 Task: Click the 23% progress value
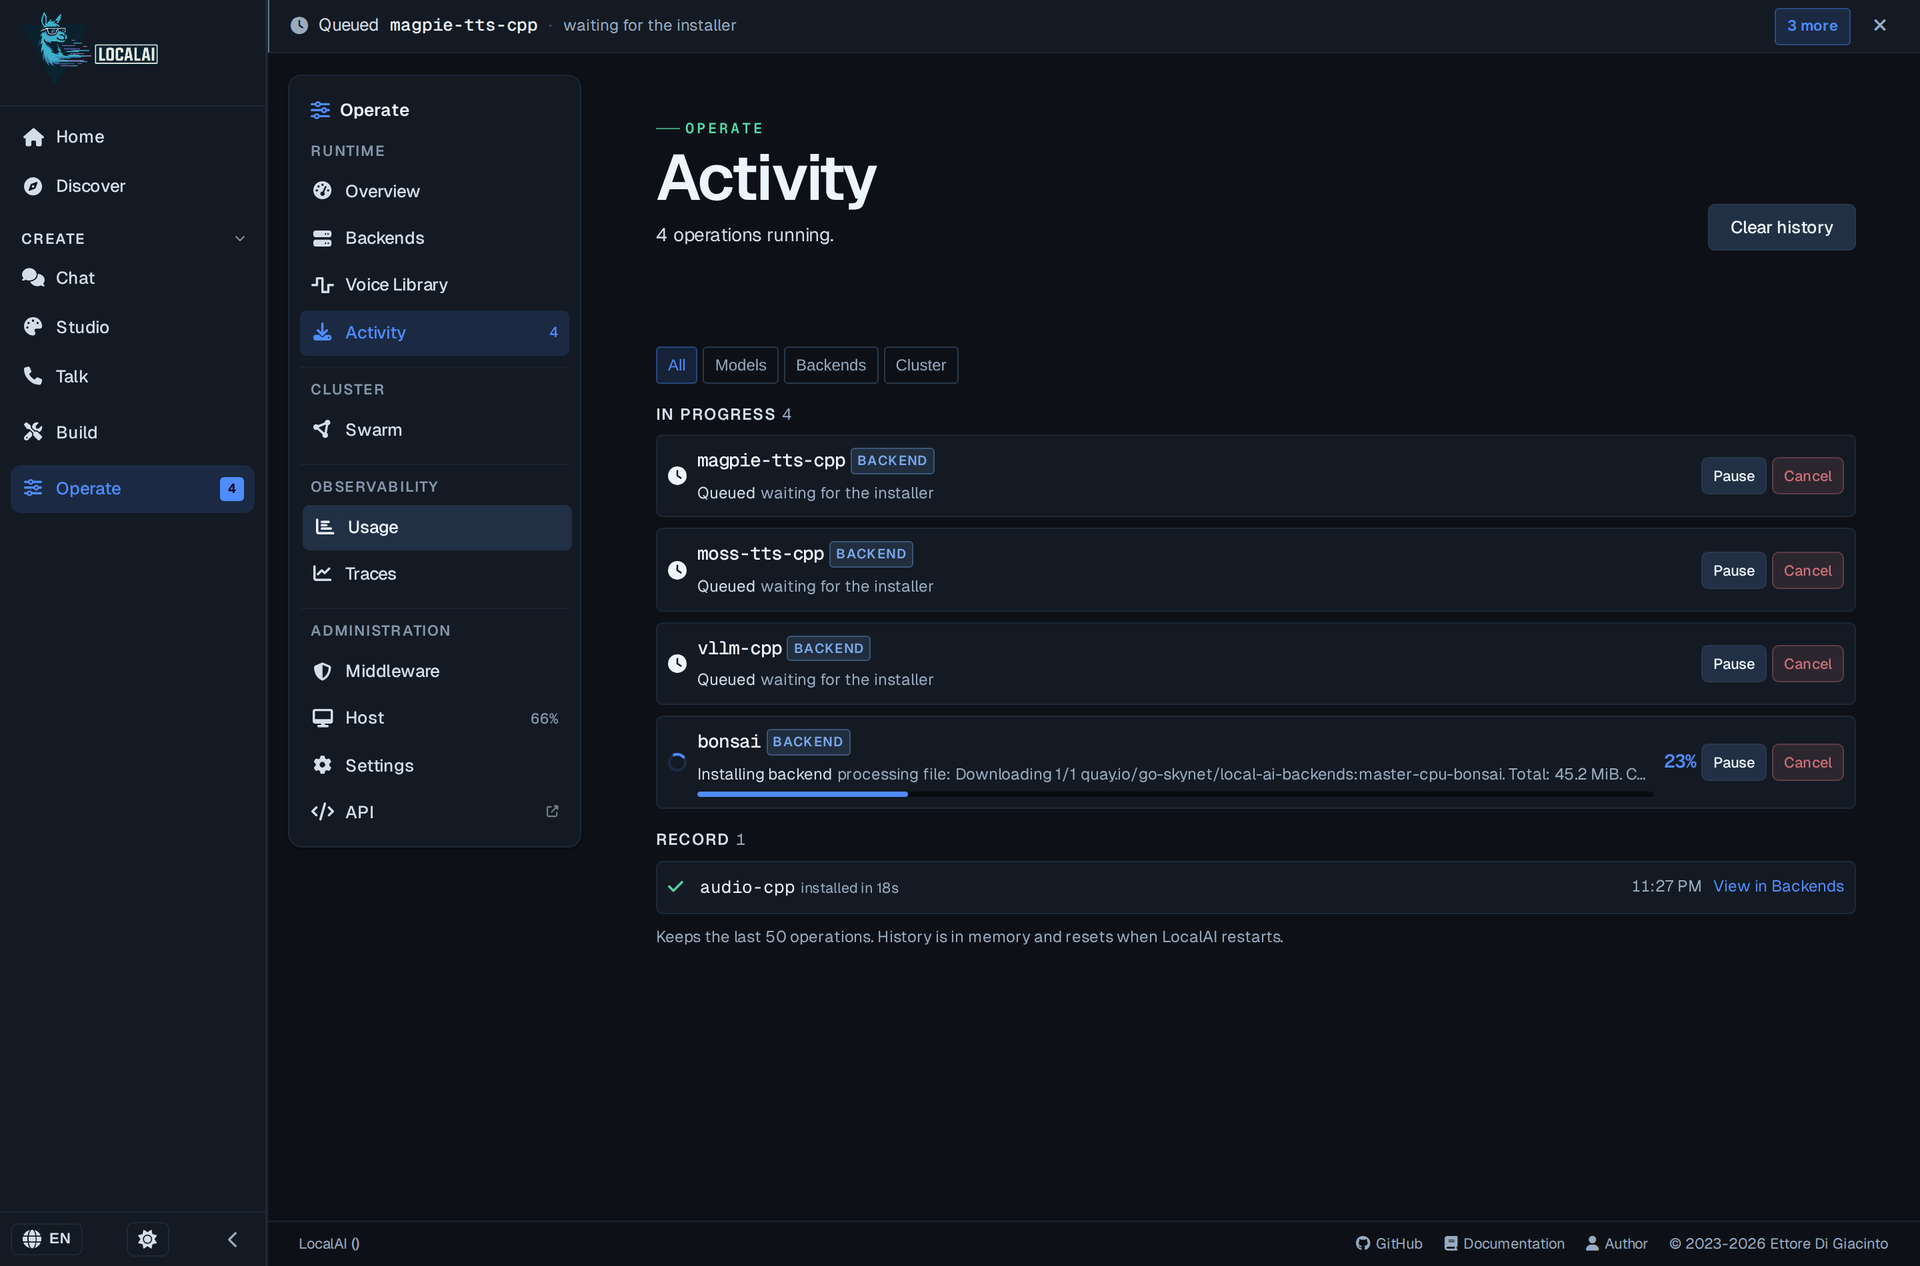(1679, 762)
